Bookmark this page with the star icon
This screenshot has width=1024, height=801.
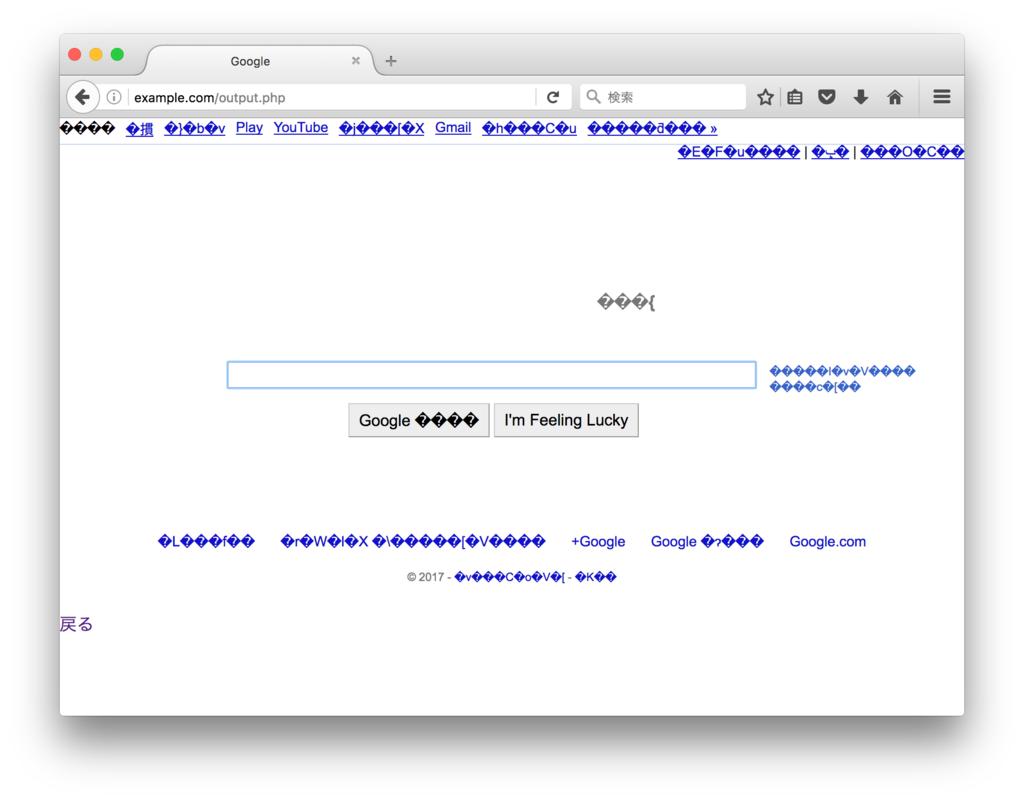[765, 97]
